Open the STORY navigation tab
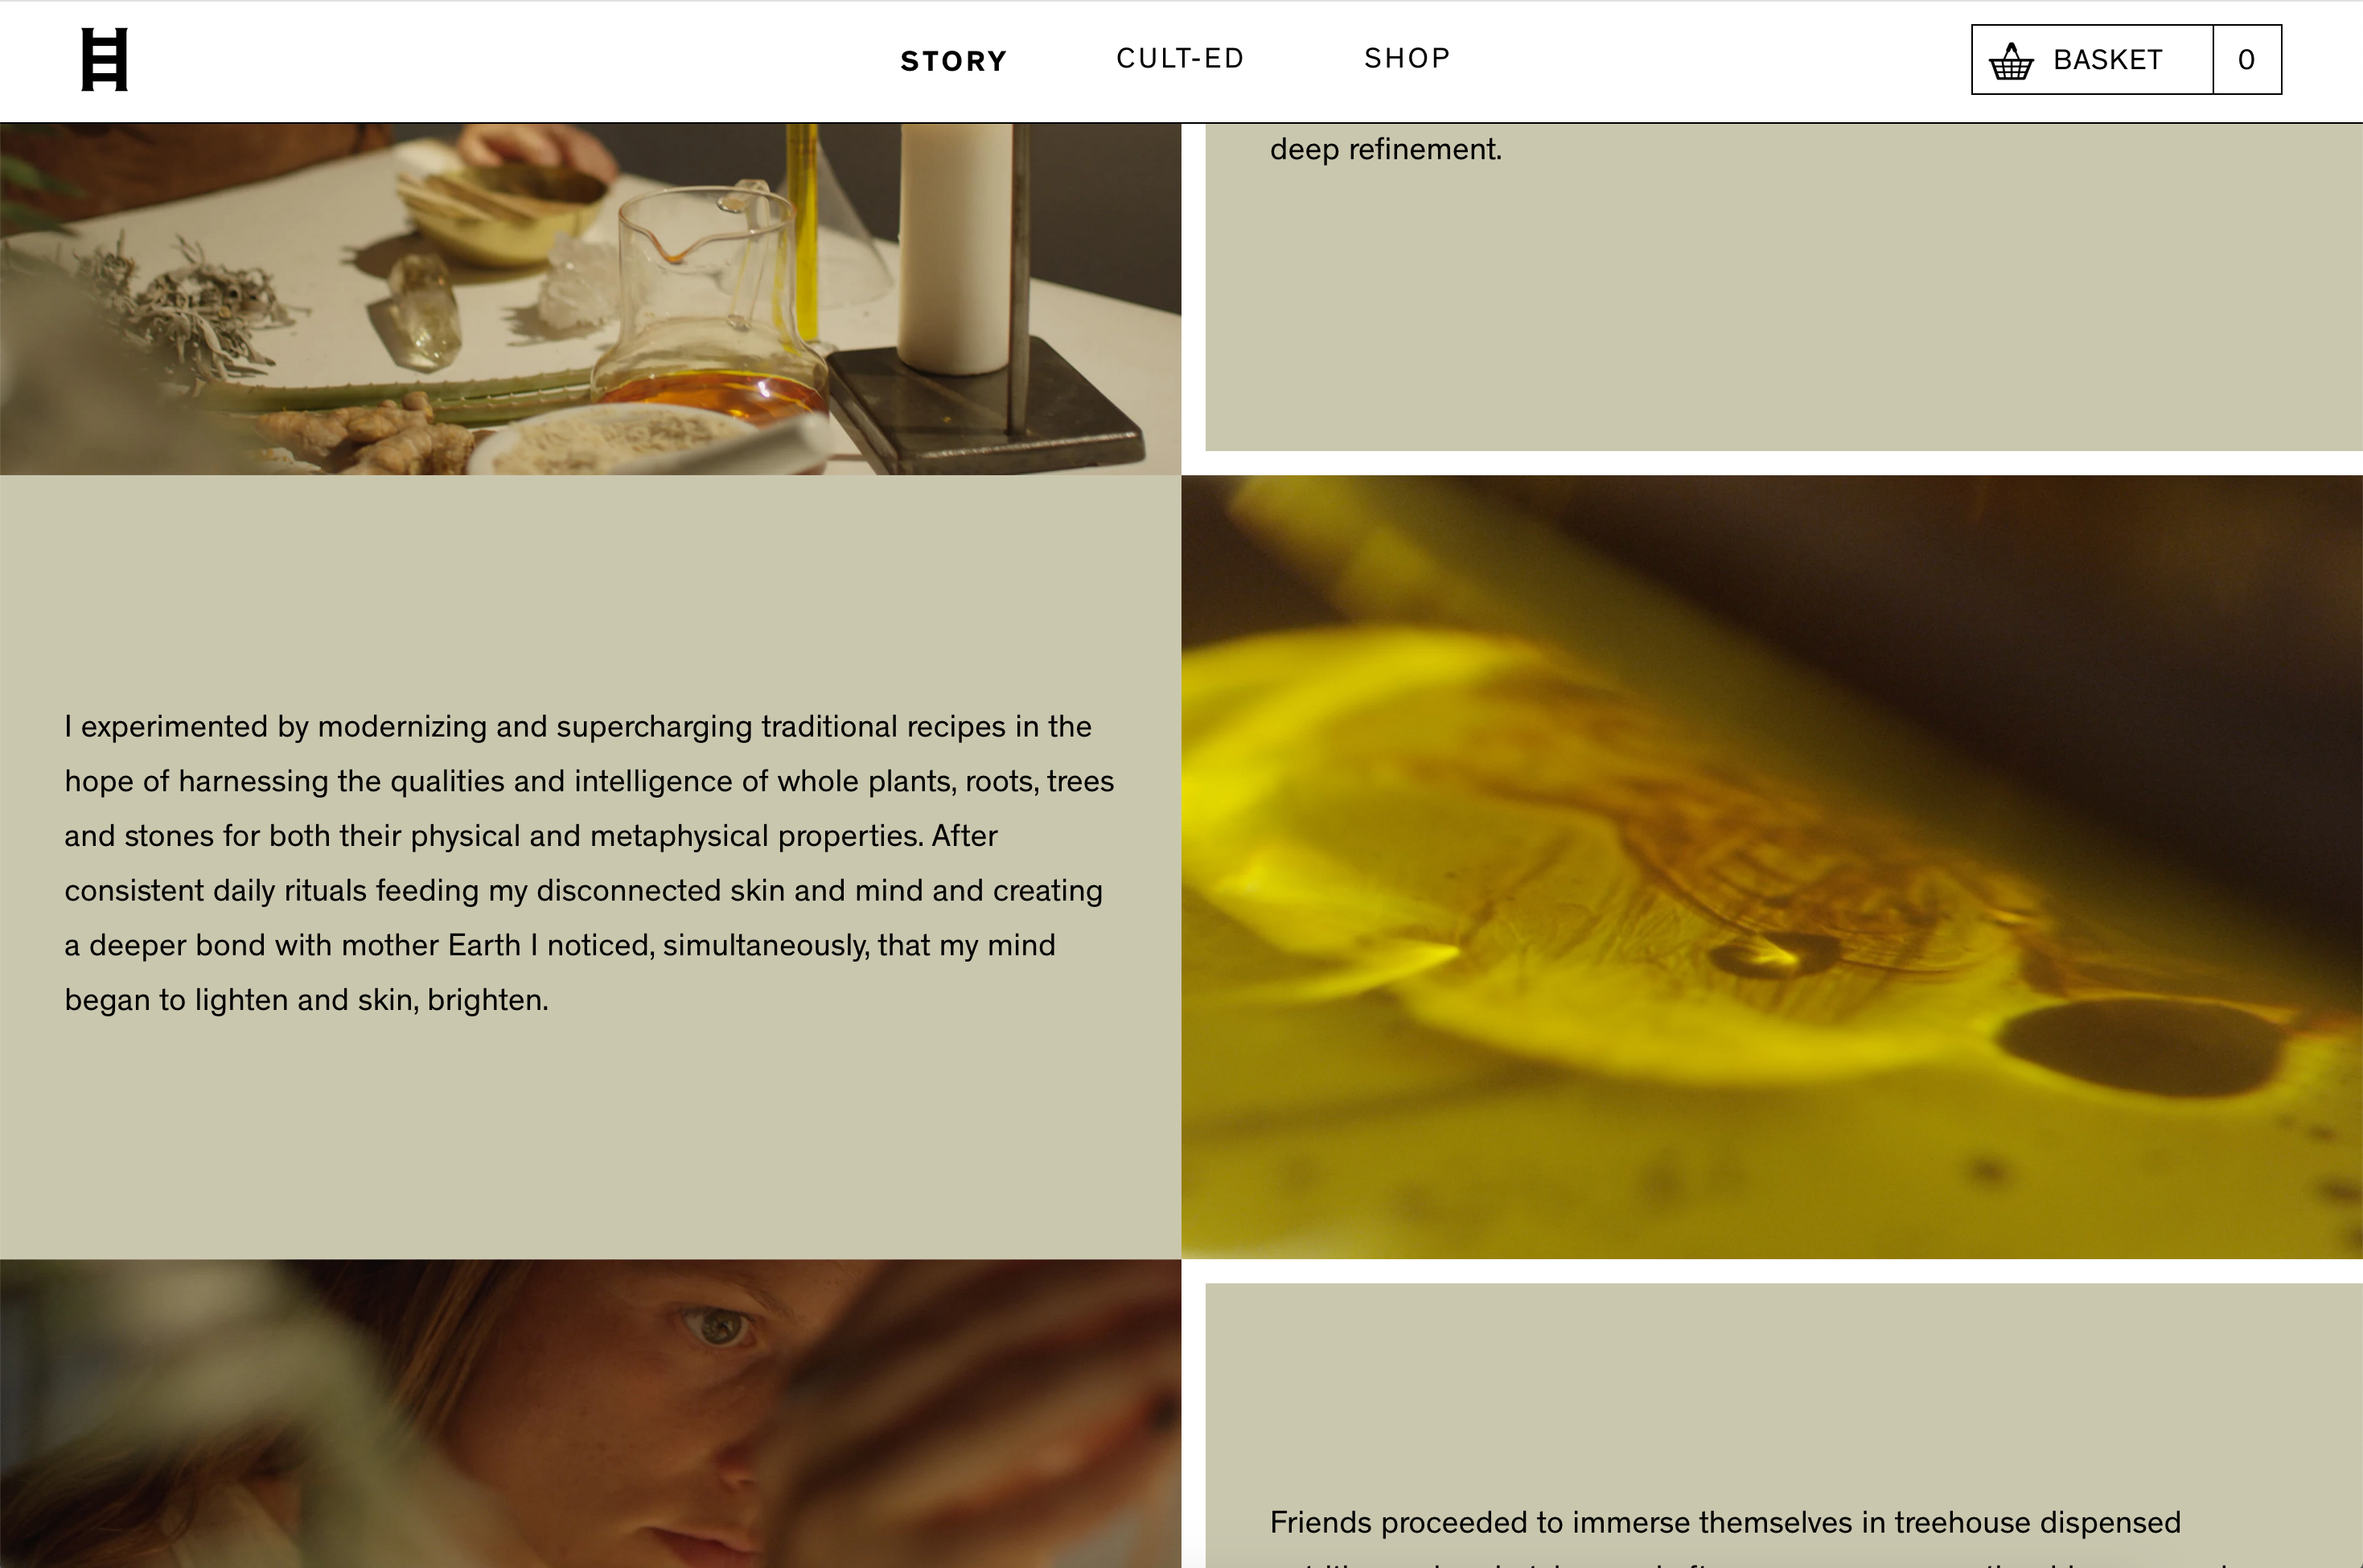2363x1568 pixels. 953,61
